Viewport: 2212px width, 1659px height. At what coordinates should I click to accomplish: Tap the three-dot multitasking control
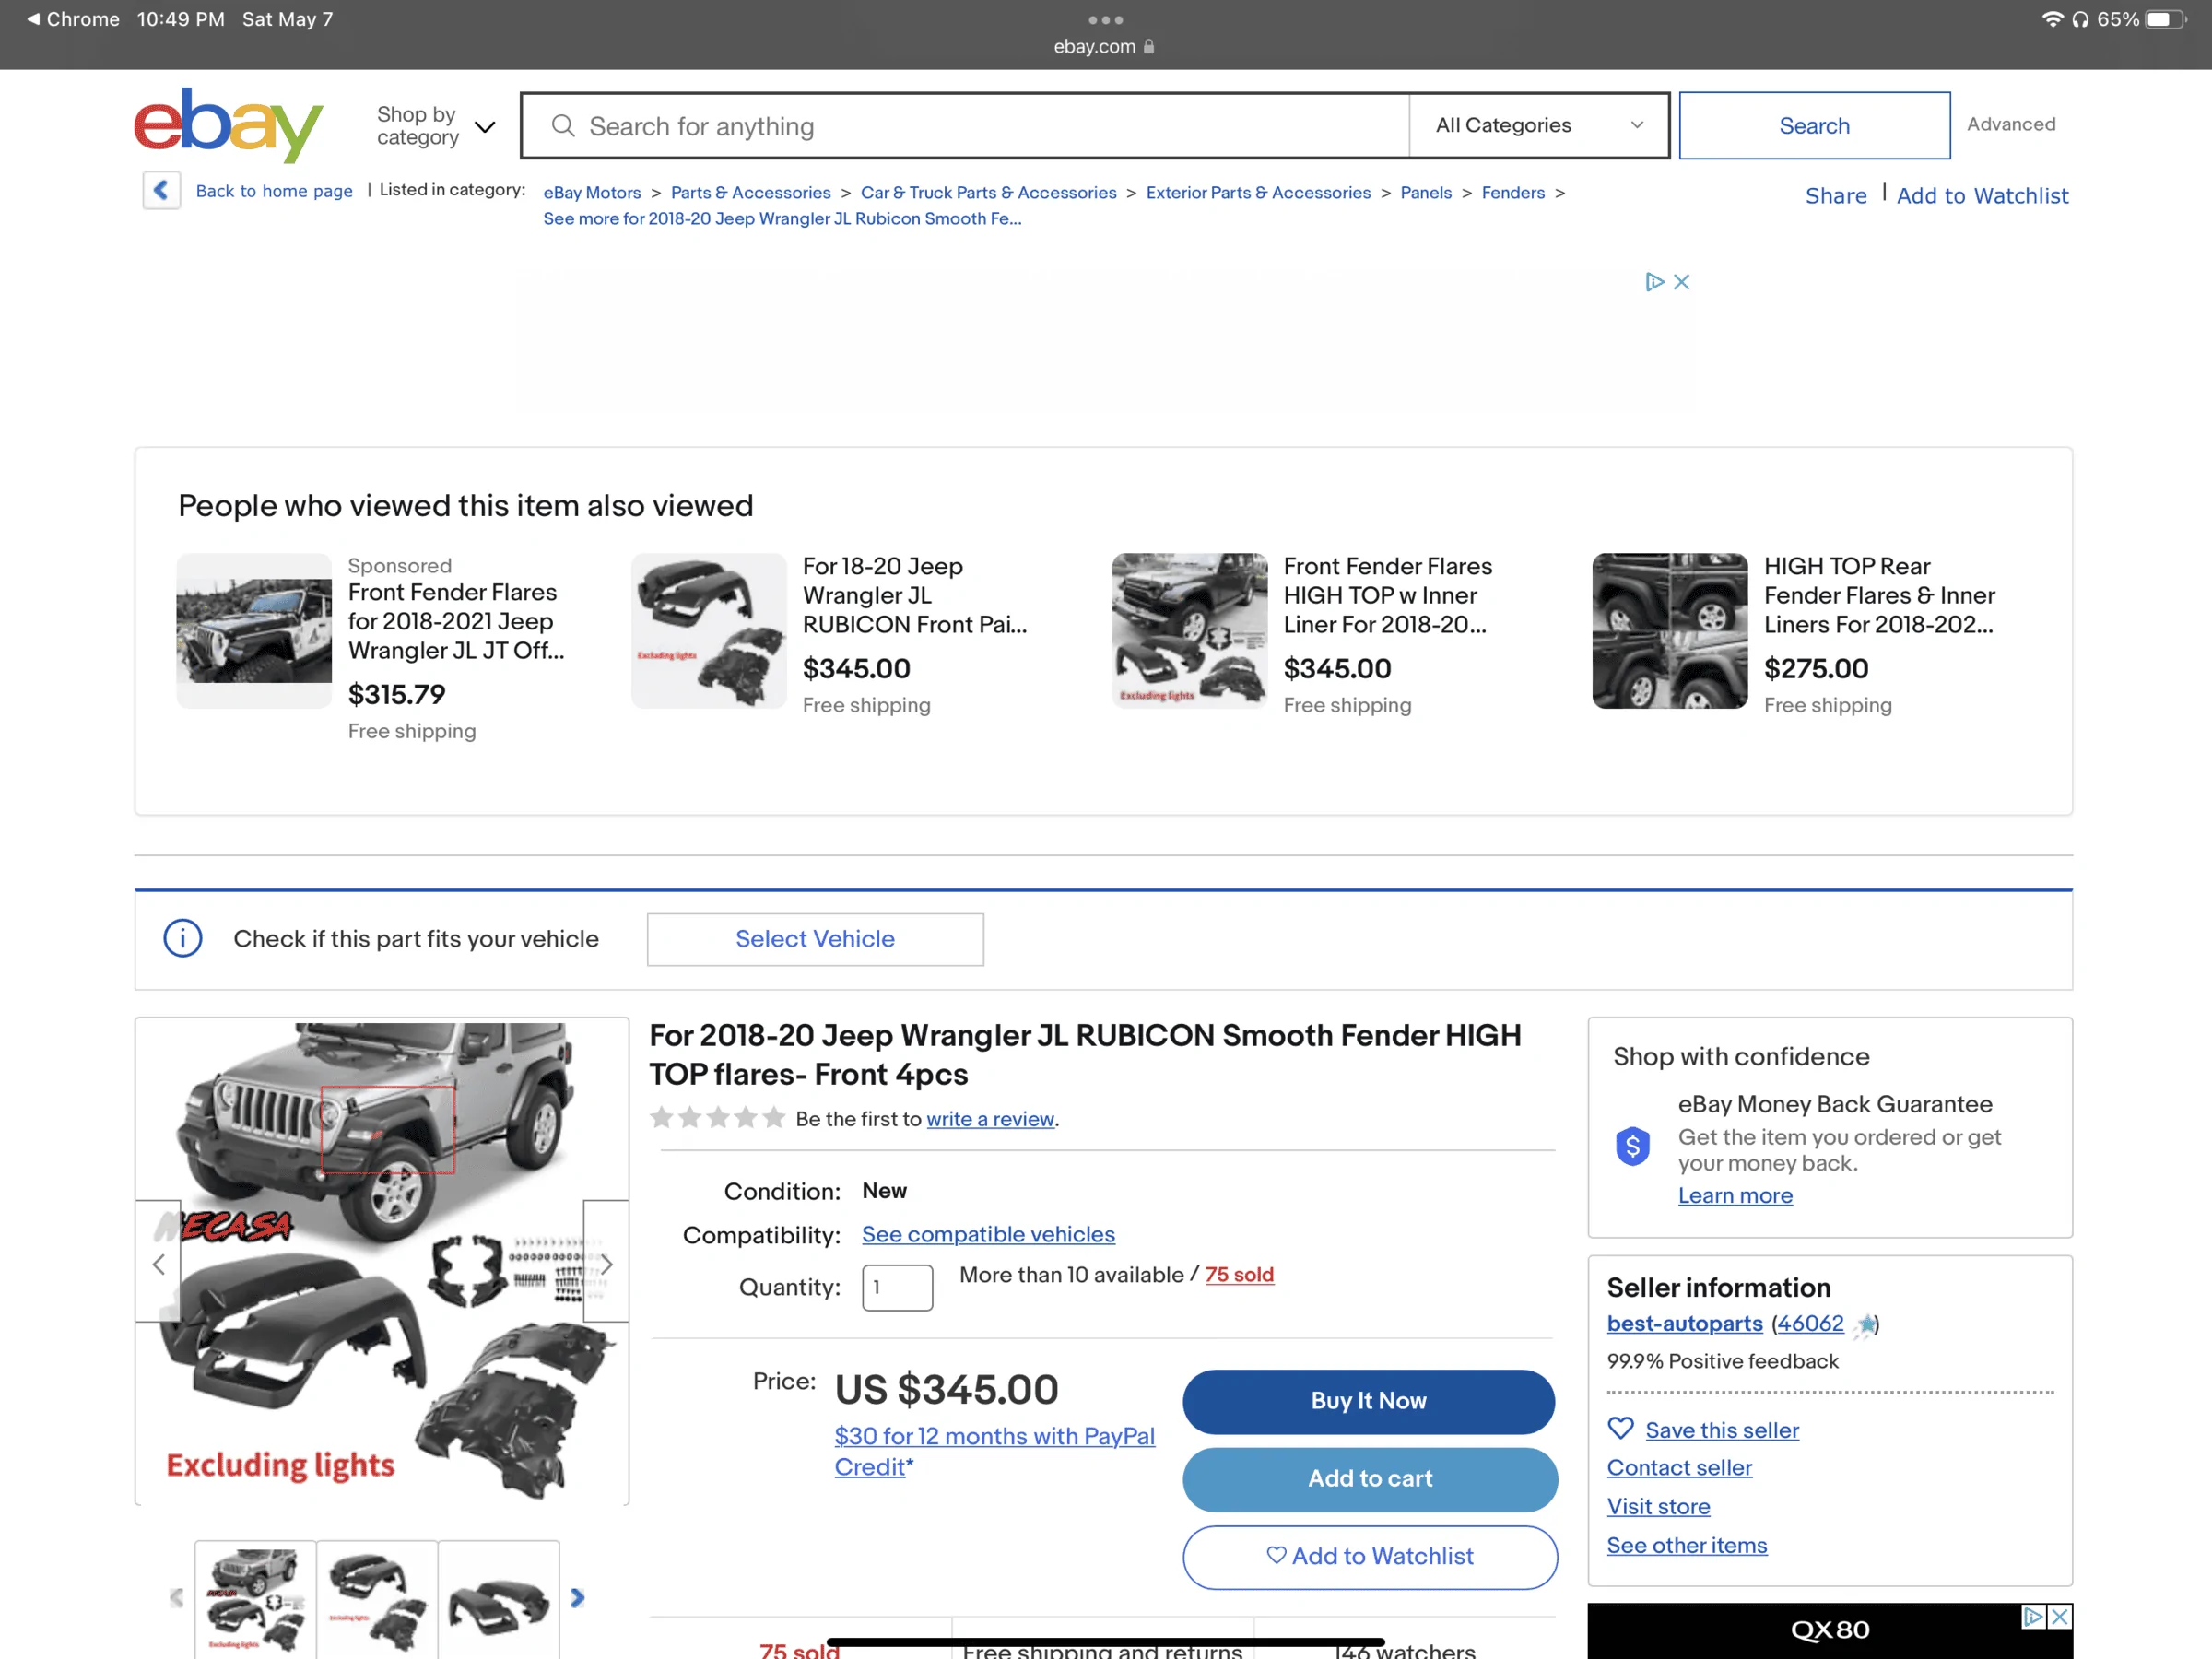point(1105,20)
